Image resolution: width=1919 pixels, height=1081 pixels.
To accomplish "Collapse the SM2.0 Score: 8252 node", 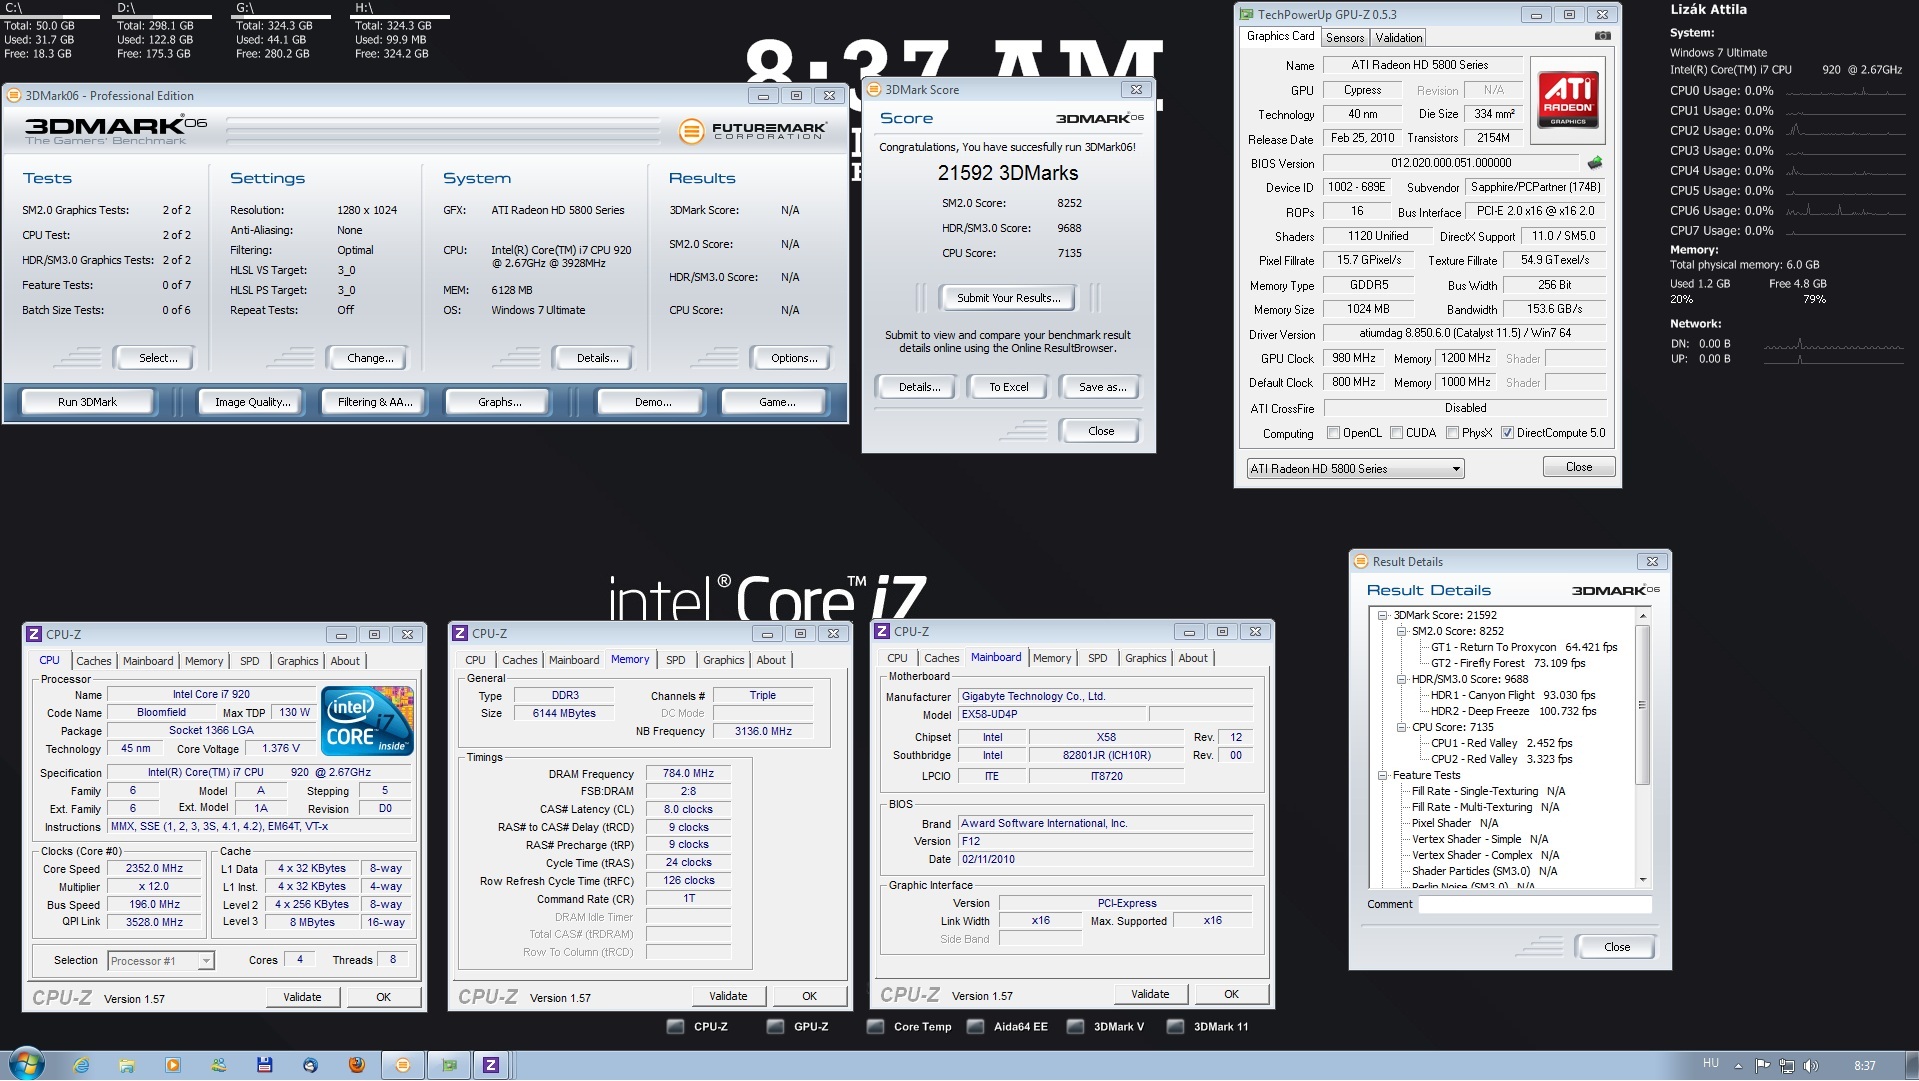I will tap(1402, 631).
